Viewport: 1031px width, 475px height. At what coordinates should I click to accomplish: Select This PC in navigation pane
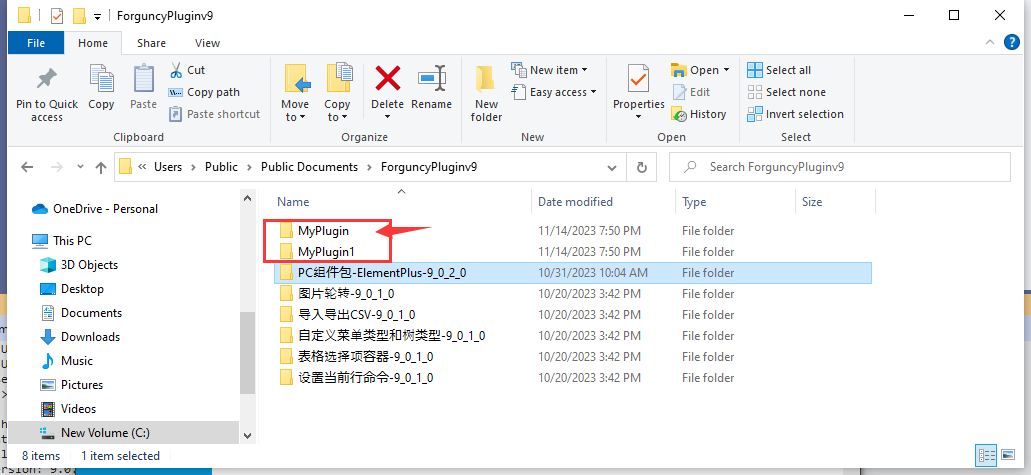(x=62, y=241)
